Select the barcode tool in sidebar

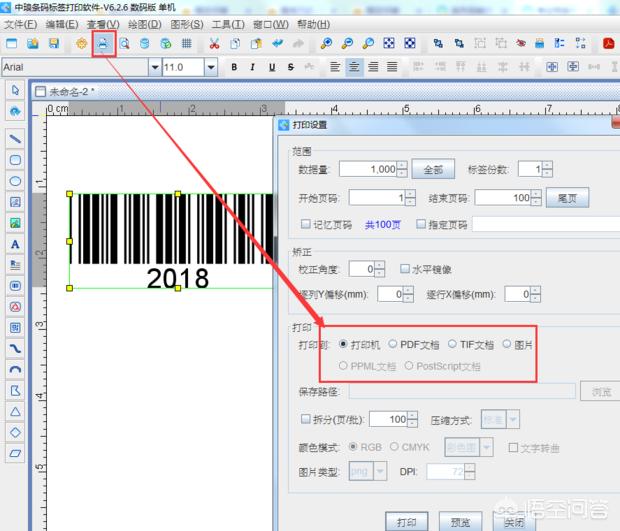coord(15,285)
